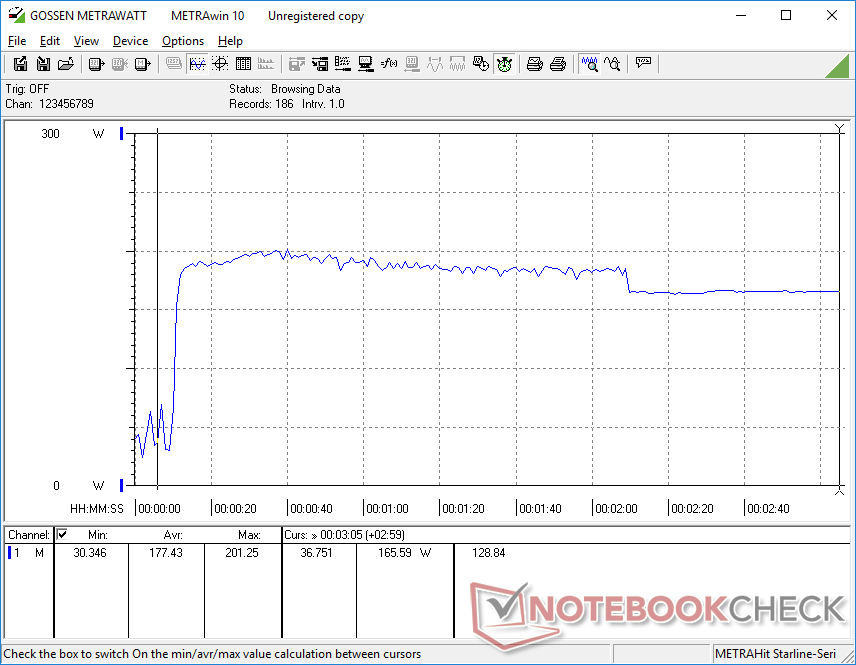Toggle the channel 1 blue marker
Image resolution: width=856 pixels, height=665 pixels.
click(x=122, y=134)
